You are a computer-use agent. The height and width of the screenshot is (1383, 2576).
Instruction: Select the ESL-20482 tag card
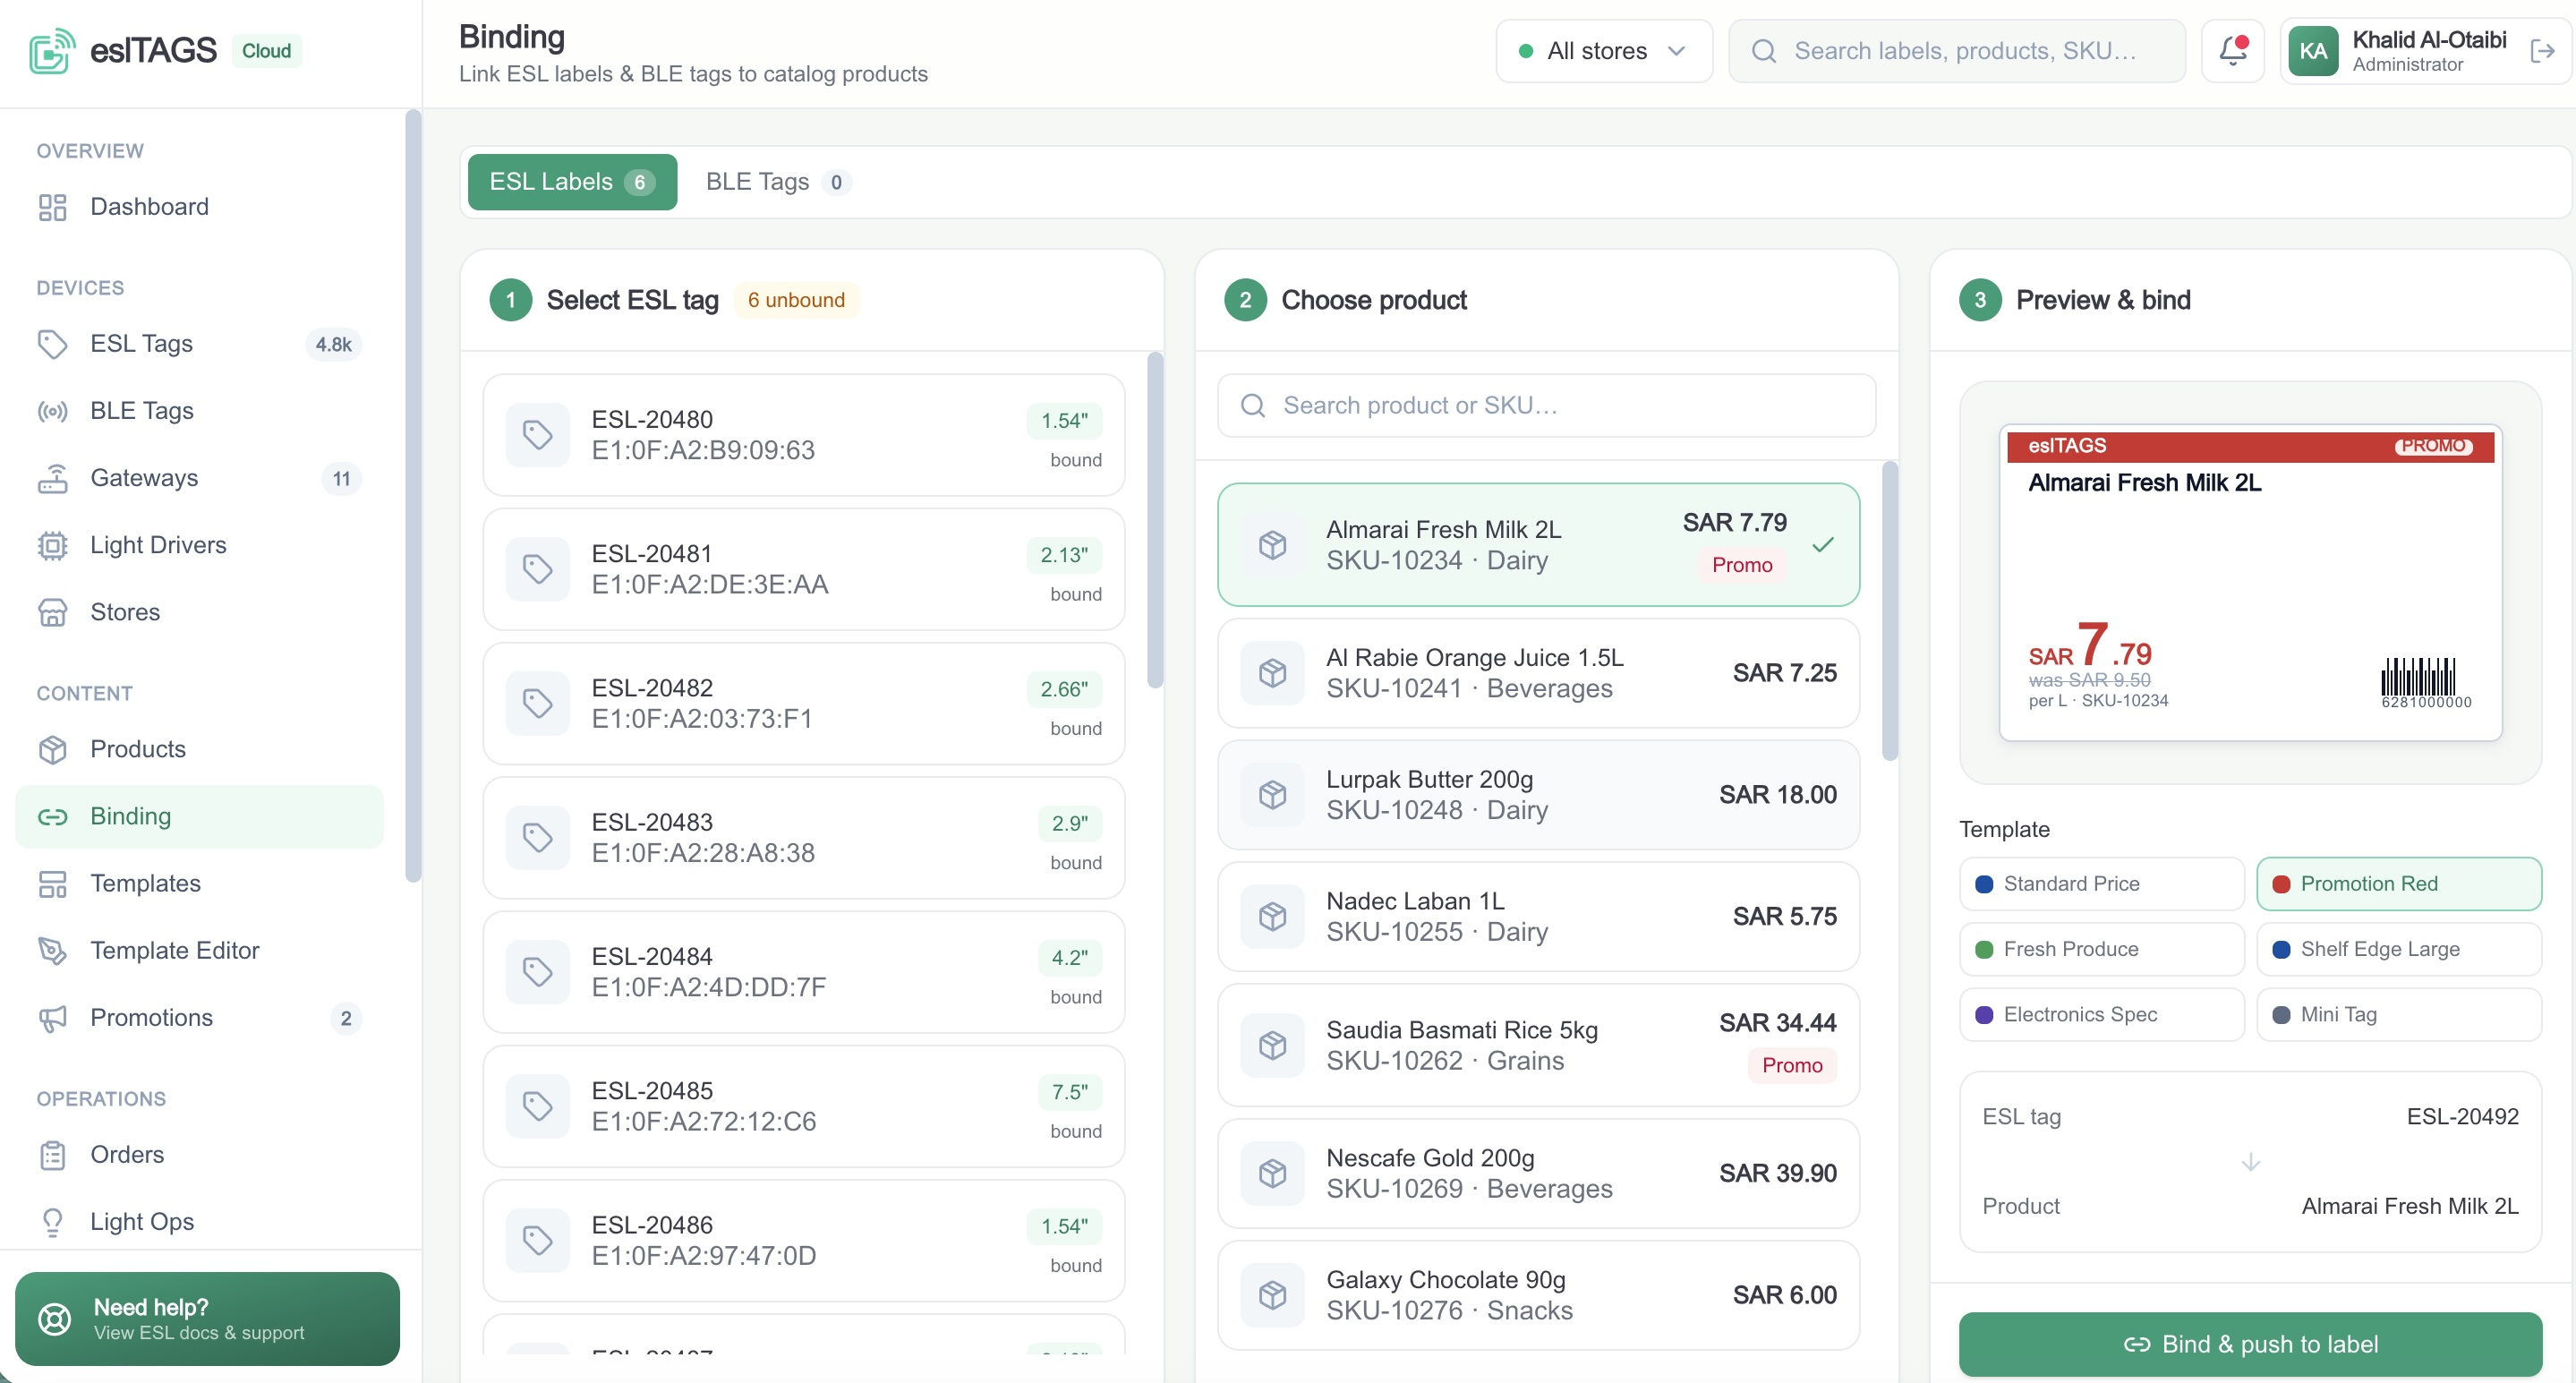click(x=803, y=704)
